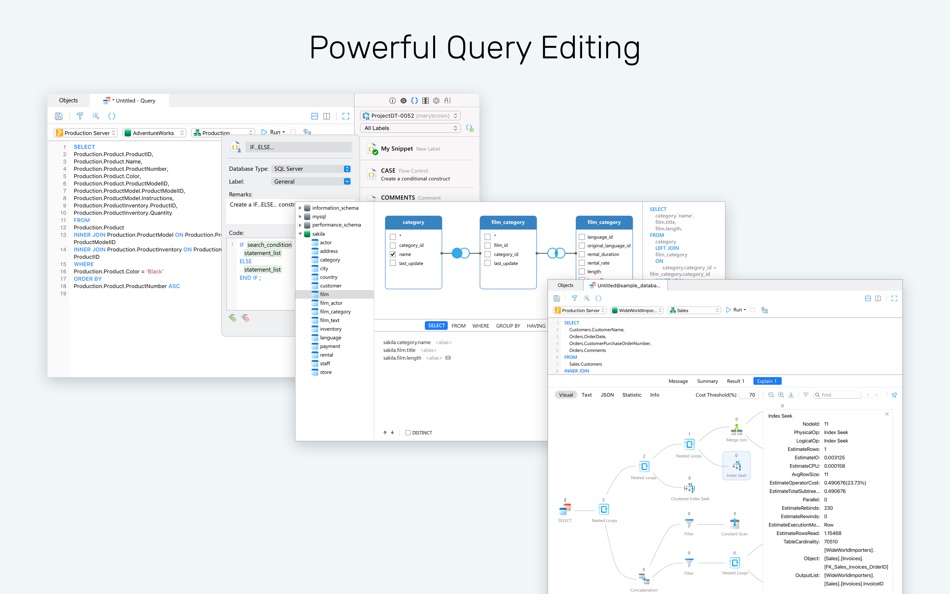Click the save icon in the WideWorldImporters query window
This screenshot has width=950, height=594.
click(557, 298)
